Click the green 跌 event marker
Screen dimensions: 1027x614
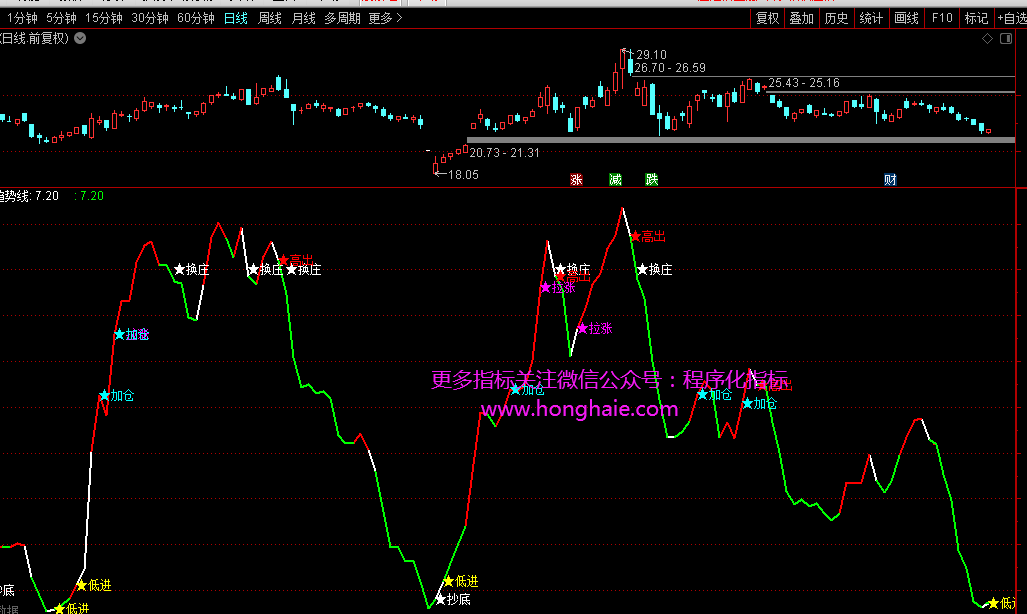click(x=652, y=180)
